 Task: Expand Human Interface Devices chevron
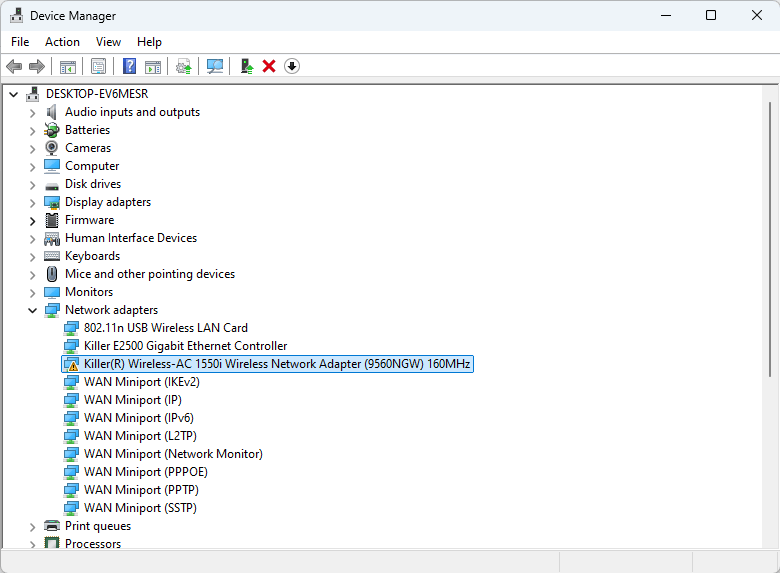point(32,239)
